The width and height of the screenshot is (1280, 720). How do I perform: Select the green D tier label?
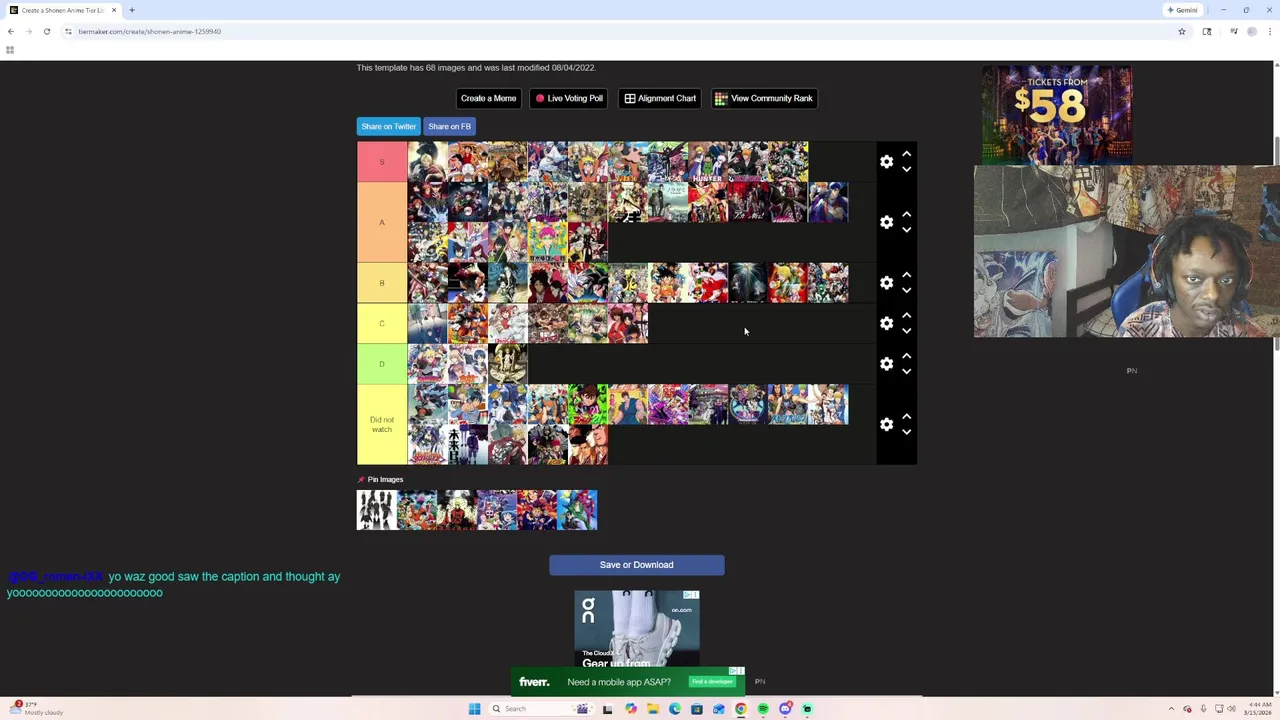point(382,364)
